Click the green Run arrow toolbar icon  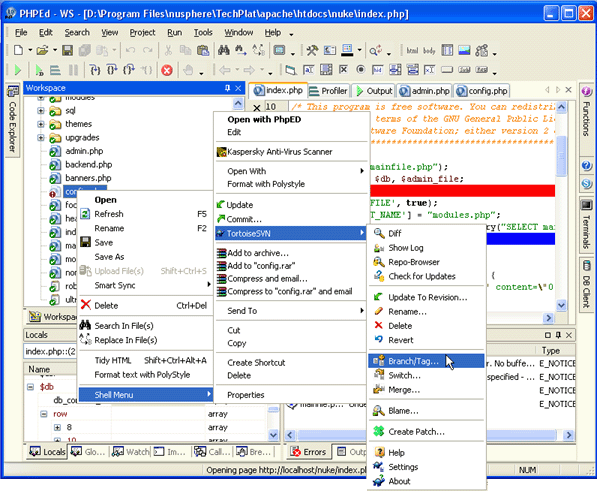coord(17,70)
